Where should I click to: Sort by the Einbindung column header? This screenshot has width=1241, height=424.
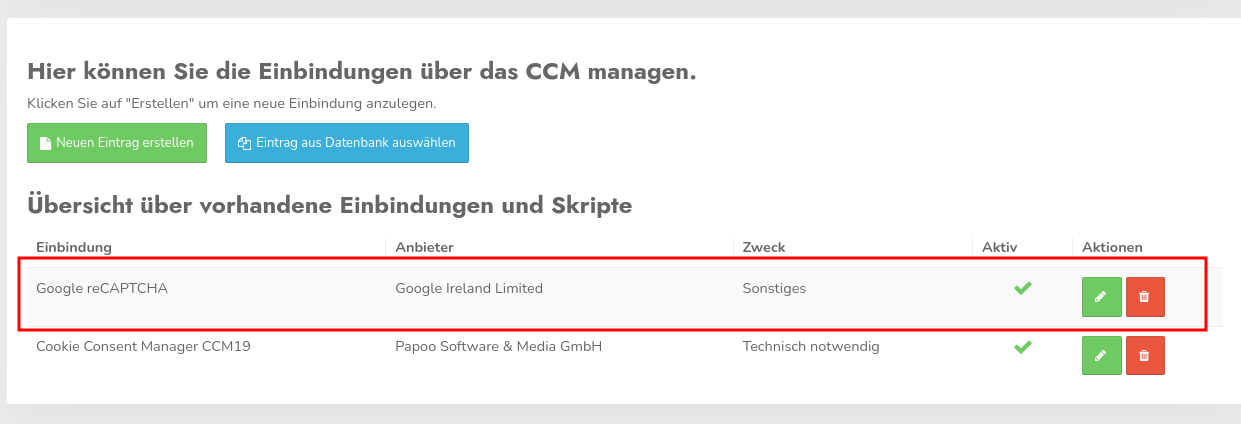coord(74,247)
